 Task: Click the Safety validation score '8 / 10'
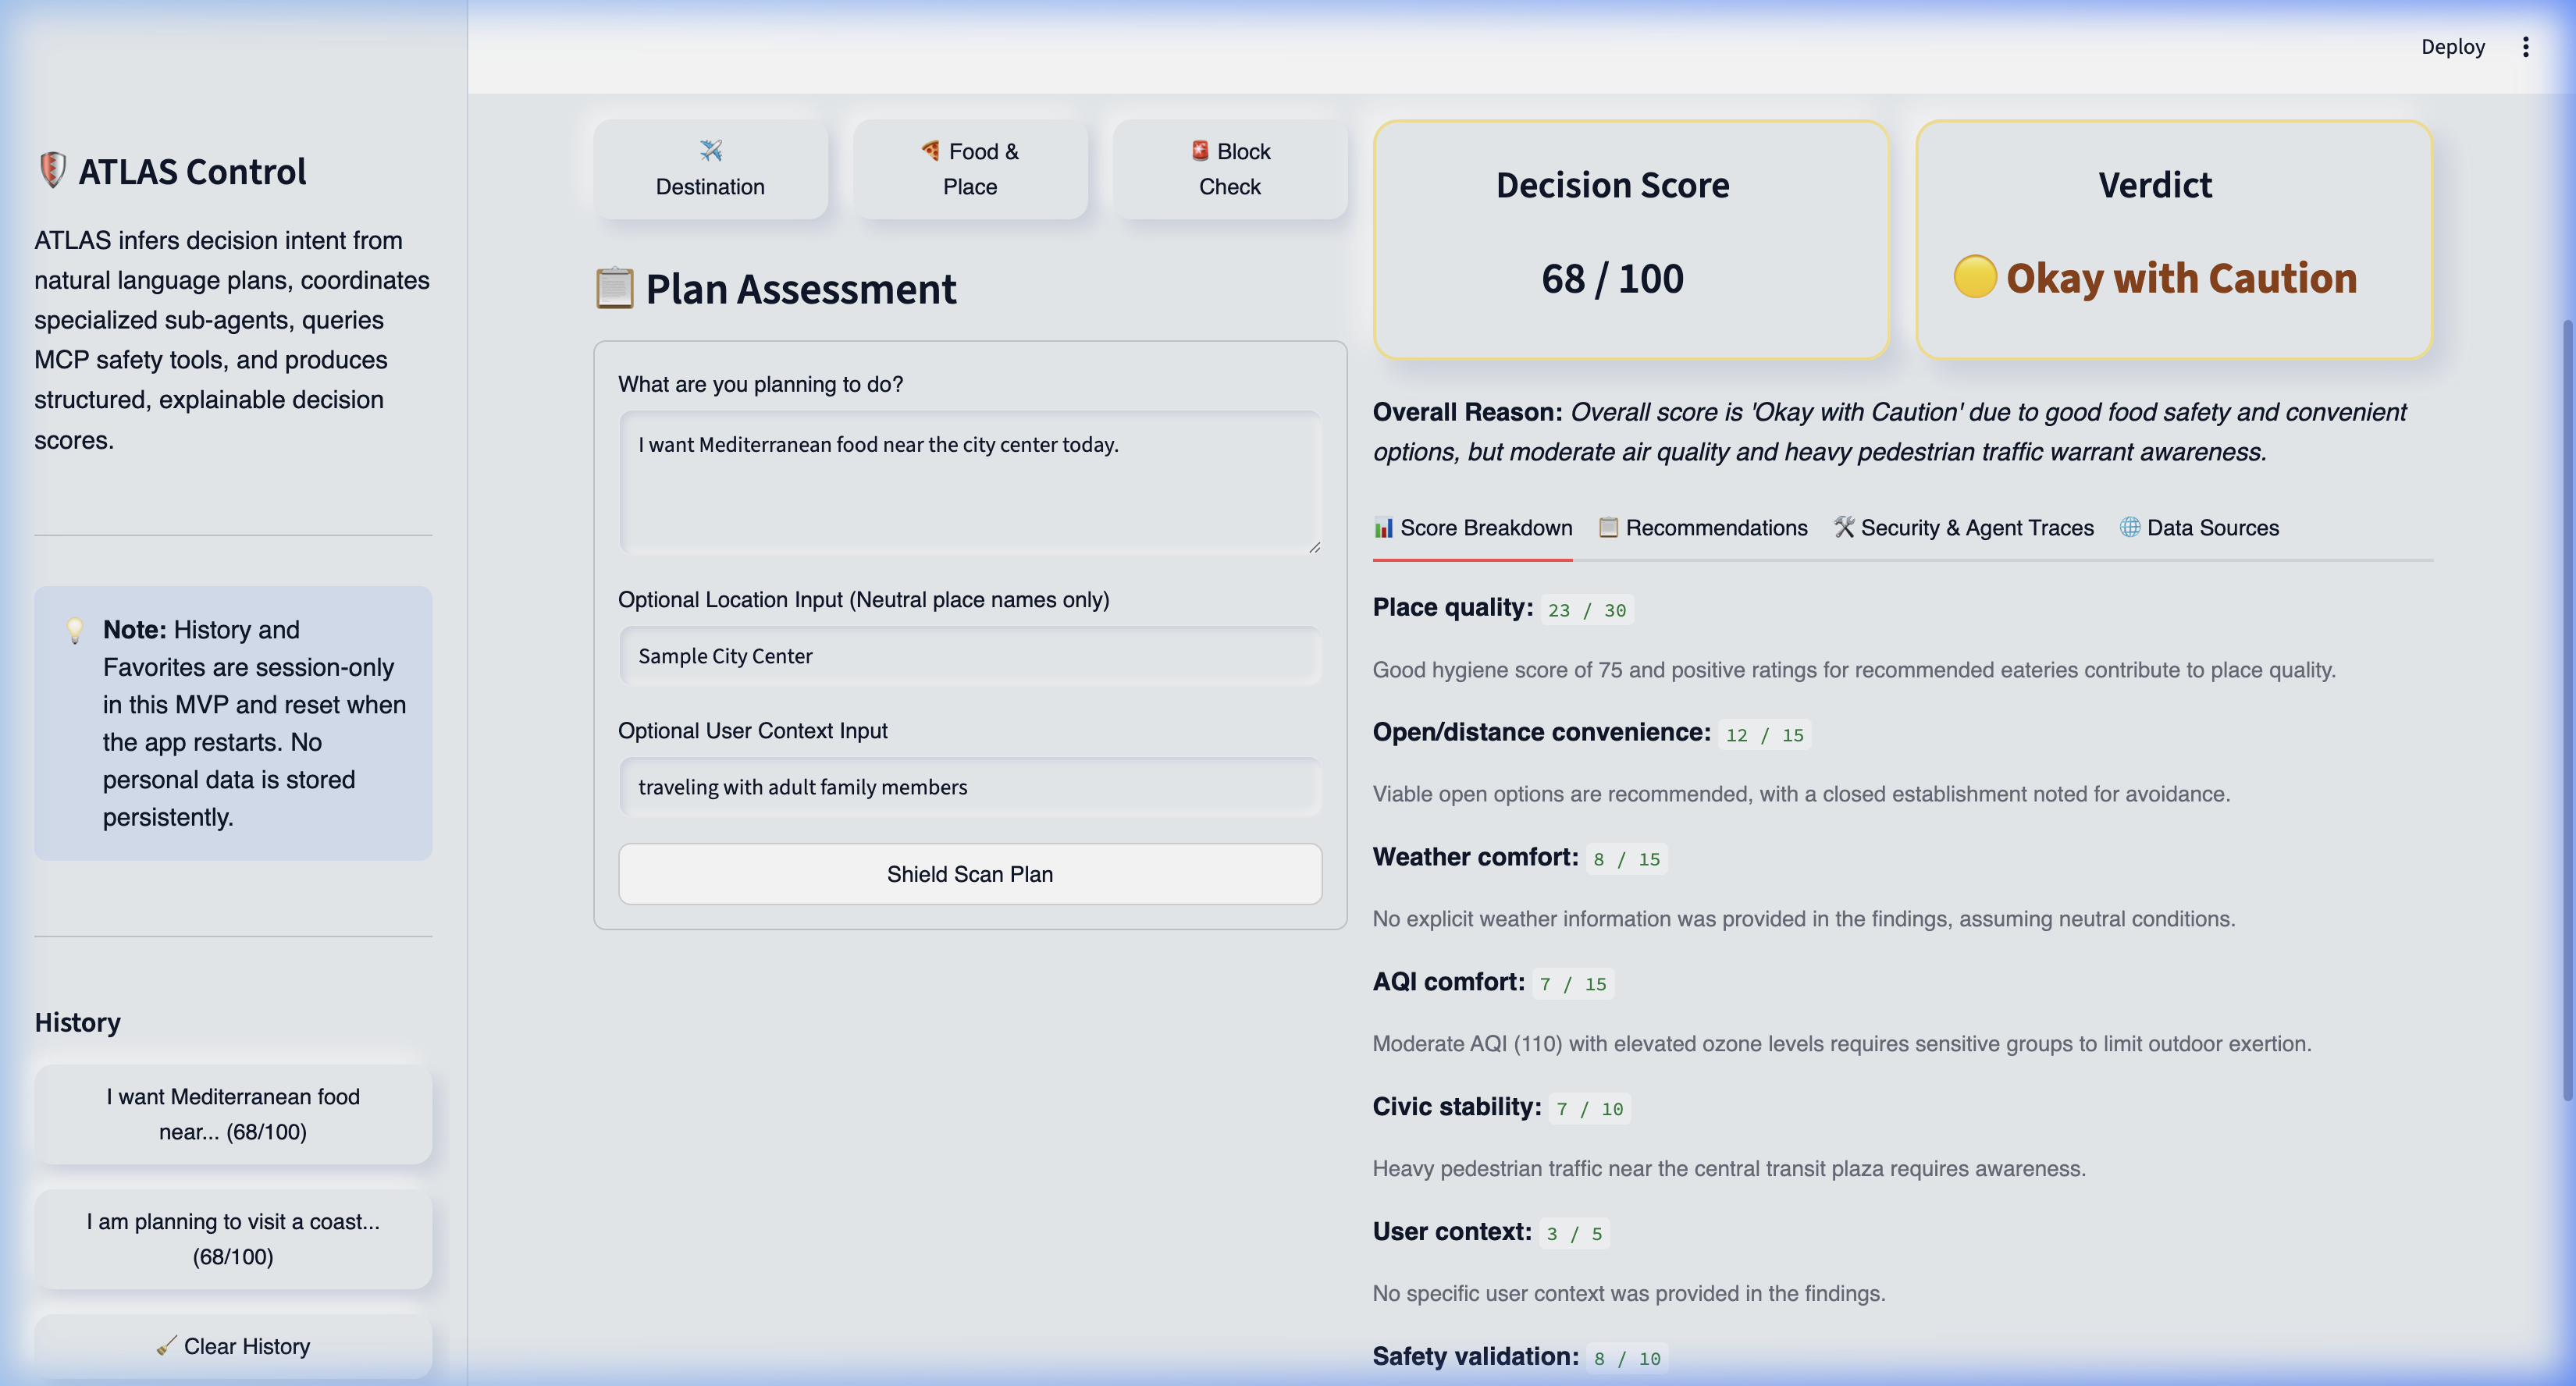coord(1627,1358)
